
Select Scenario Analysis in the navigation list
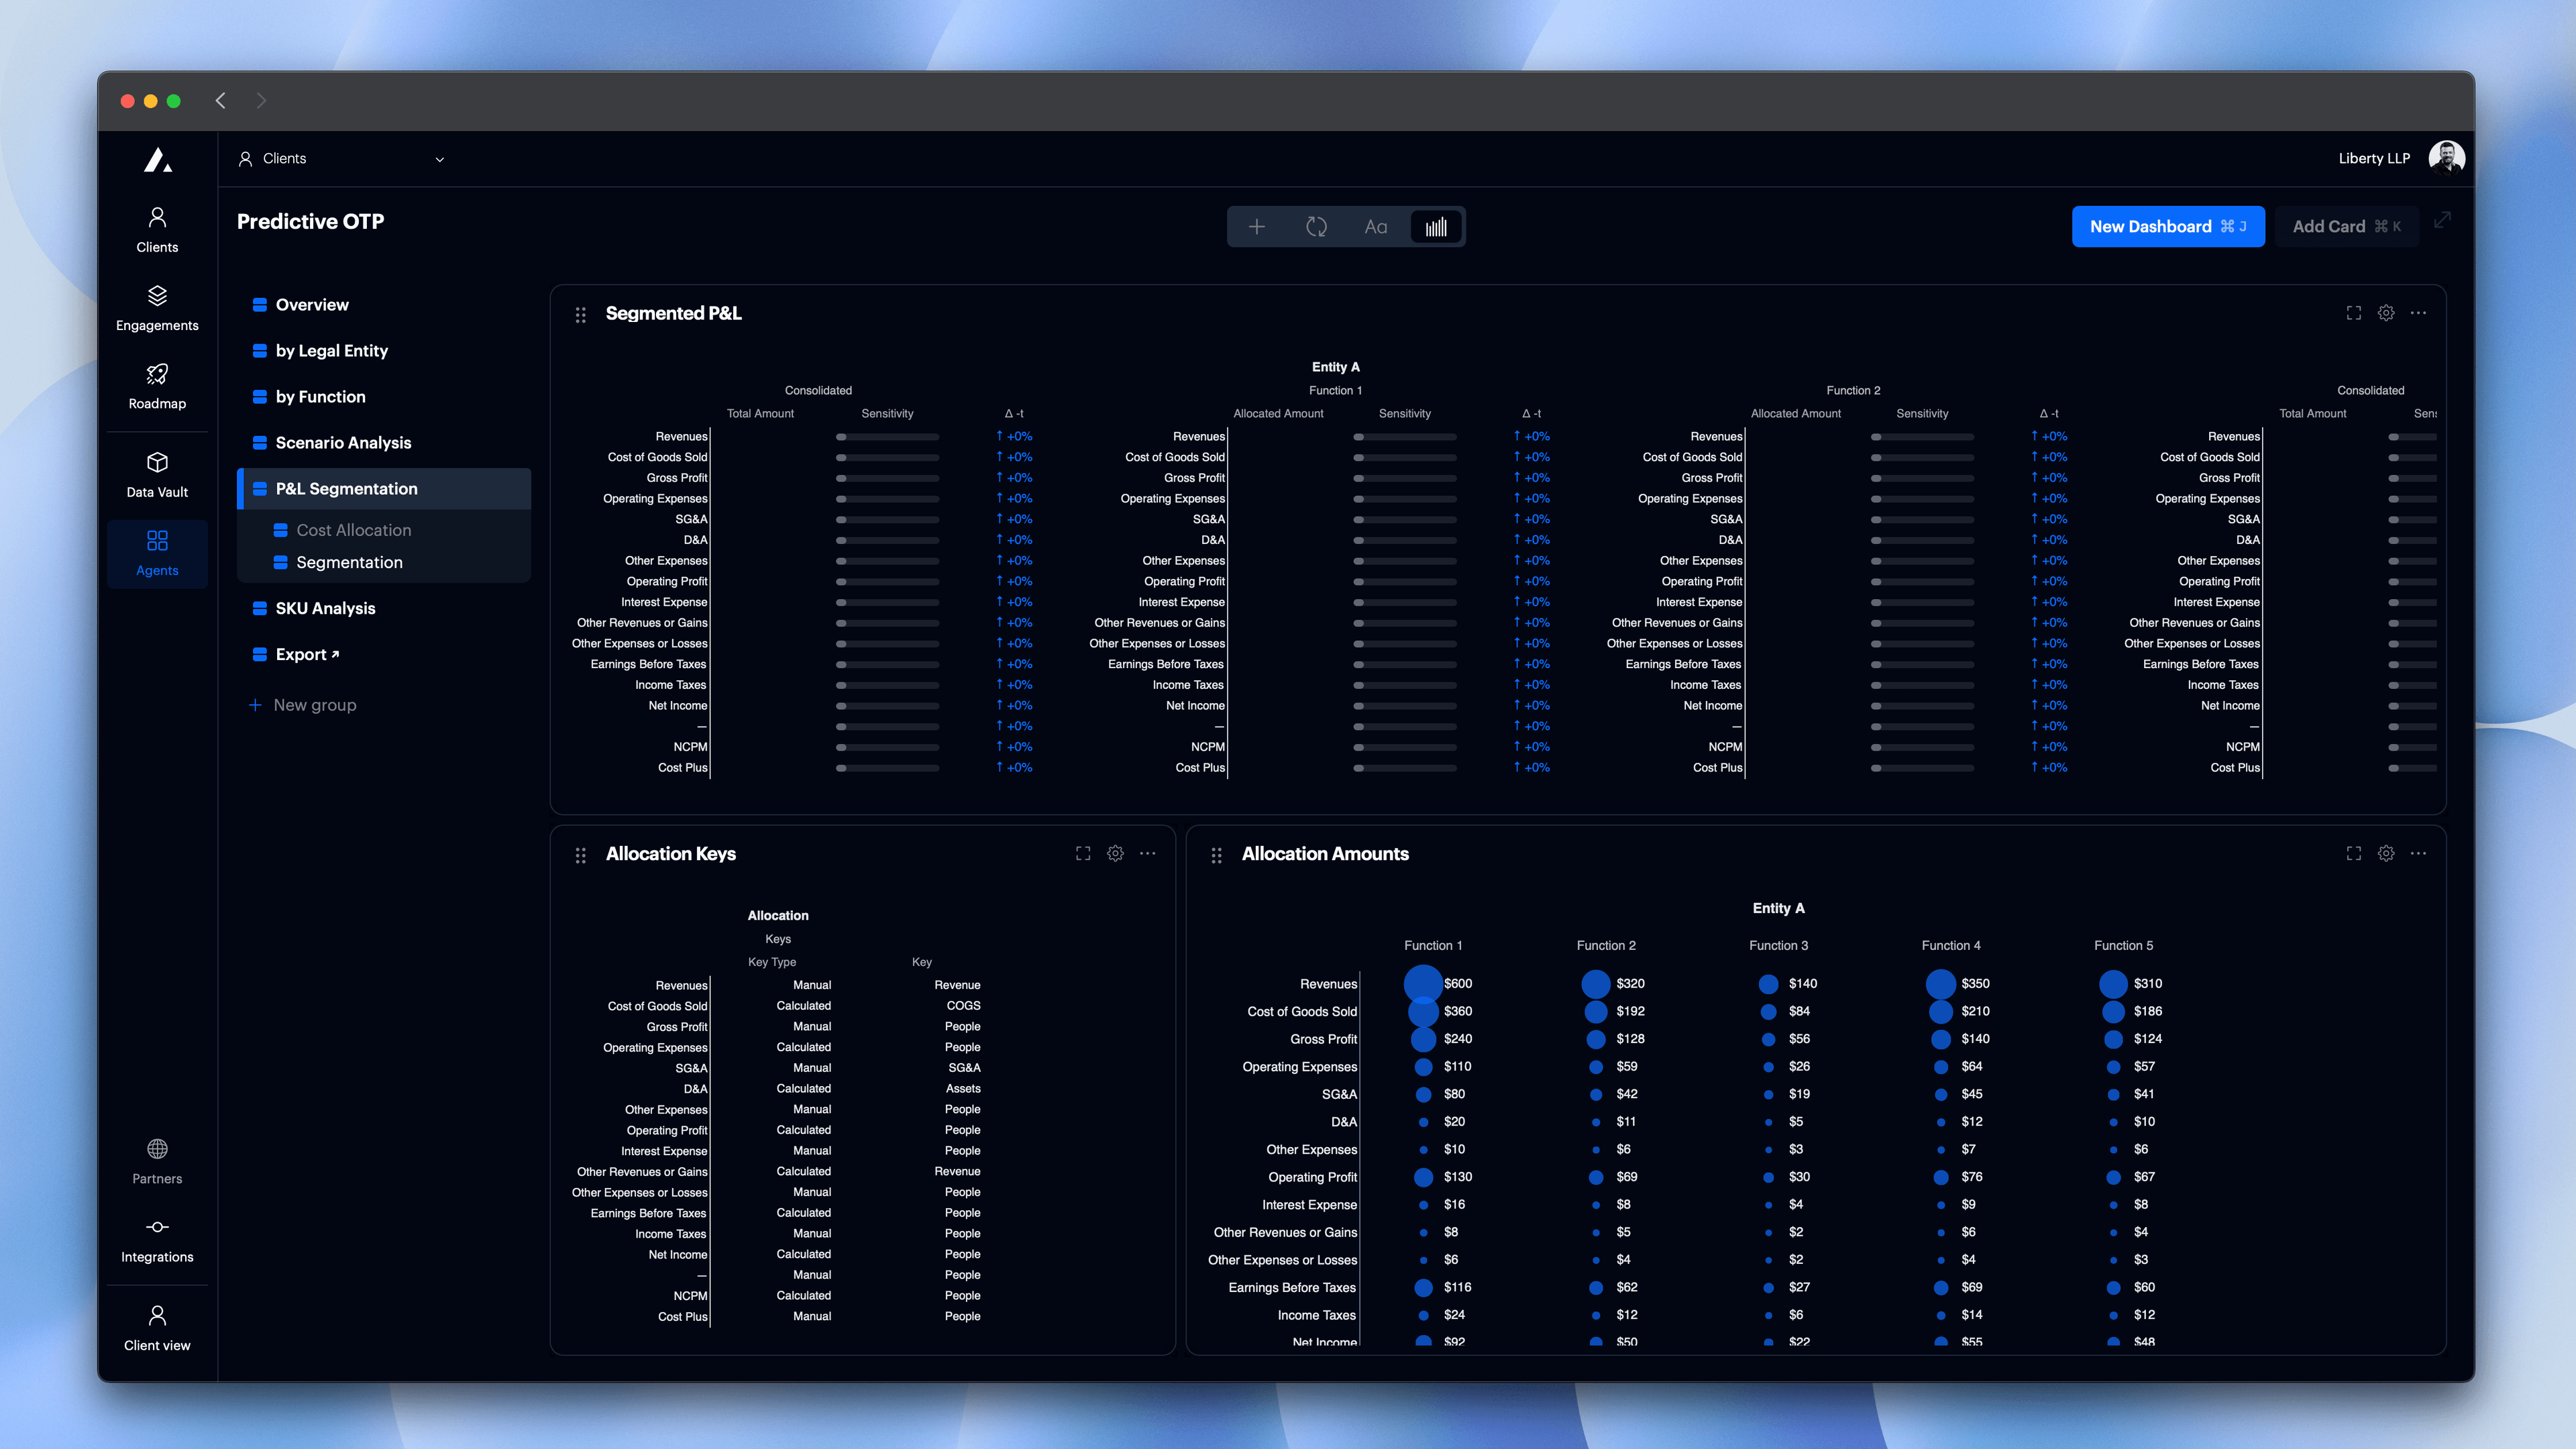point(343,443)
